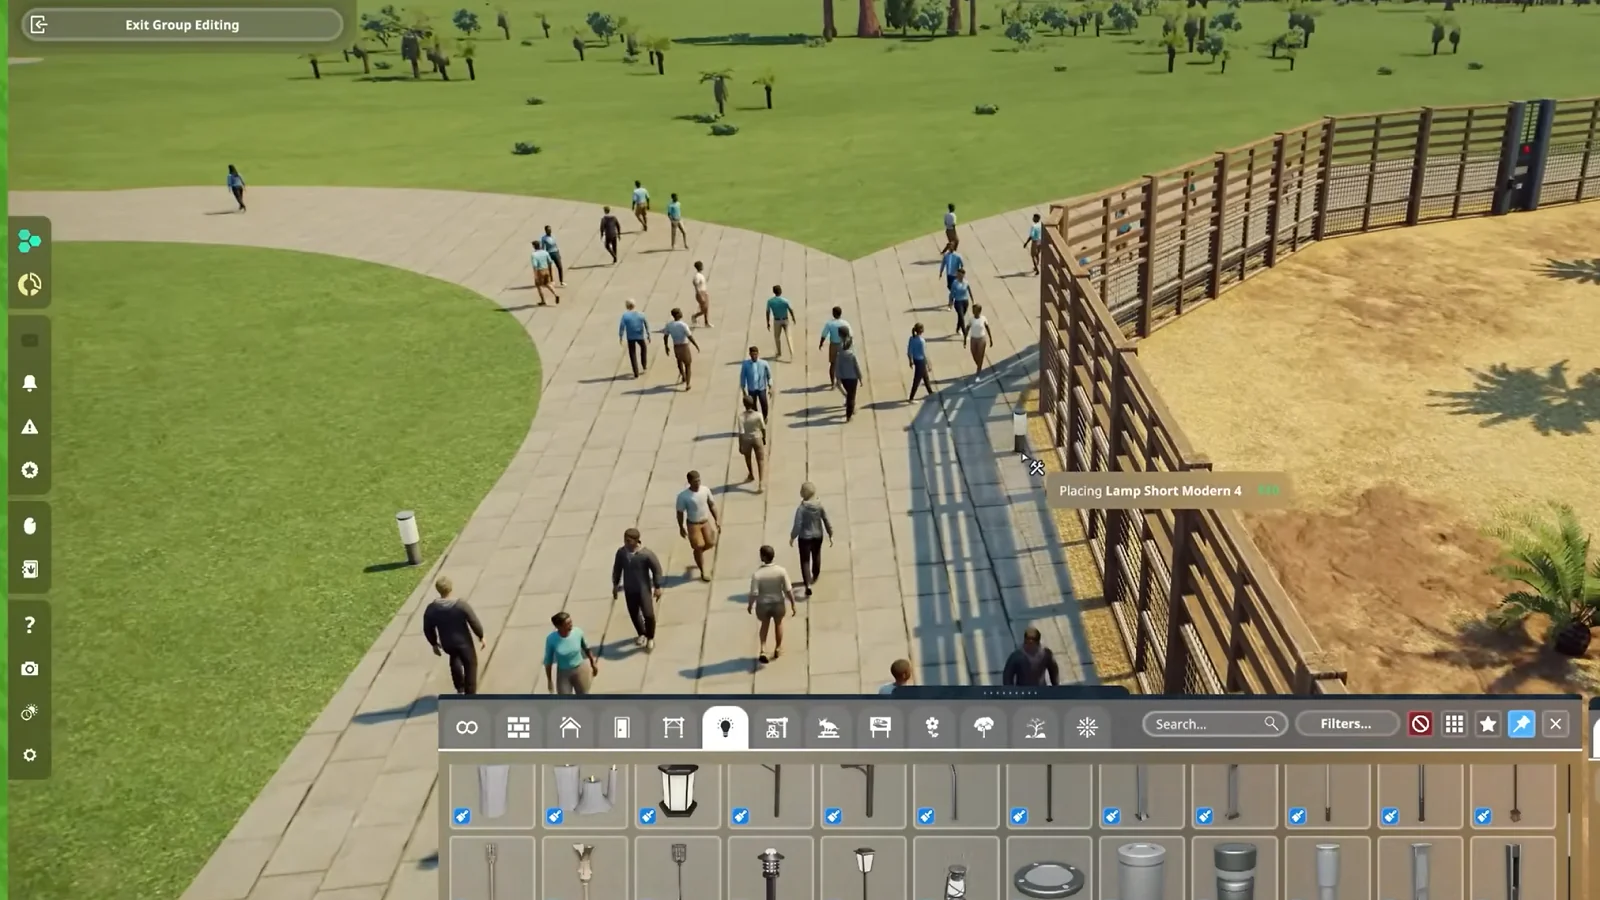
Task: Switch to the flower plants tab
Action: (932, 727)
